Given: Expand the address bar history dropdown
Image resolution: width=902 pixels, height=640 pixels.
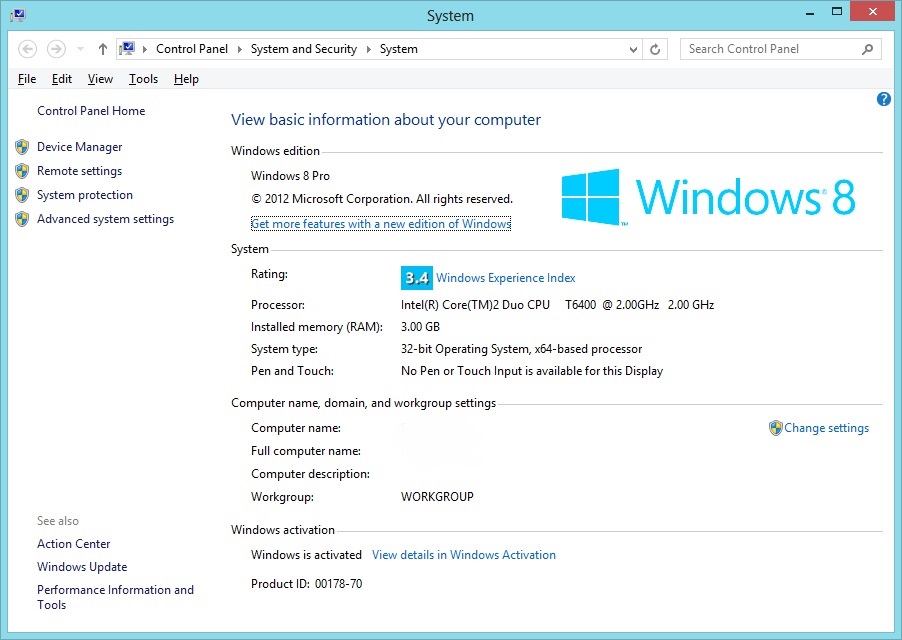Looking at the screenshot, I should click(x=634, y=48).
